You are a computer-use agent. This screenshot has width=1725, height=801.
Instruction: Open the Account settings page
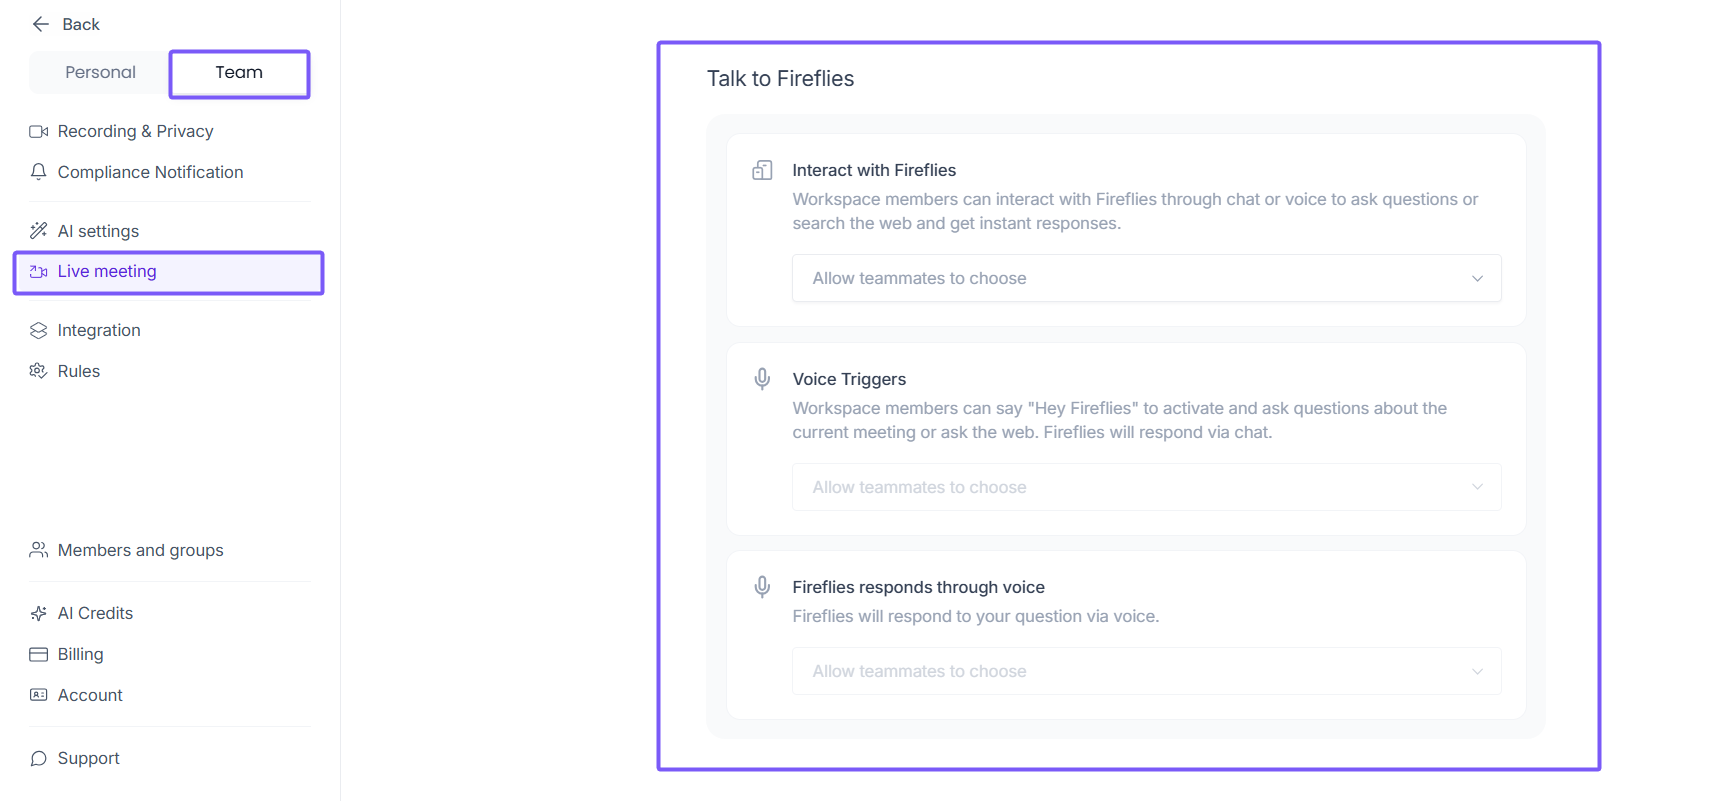pyautogui.click(x=90, y=695)
